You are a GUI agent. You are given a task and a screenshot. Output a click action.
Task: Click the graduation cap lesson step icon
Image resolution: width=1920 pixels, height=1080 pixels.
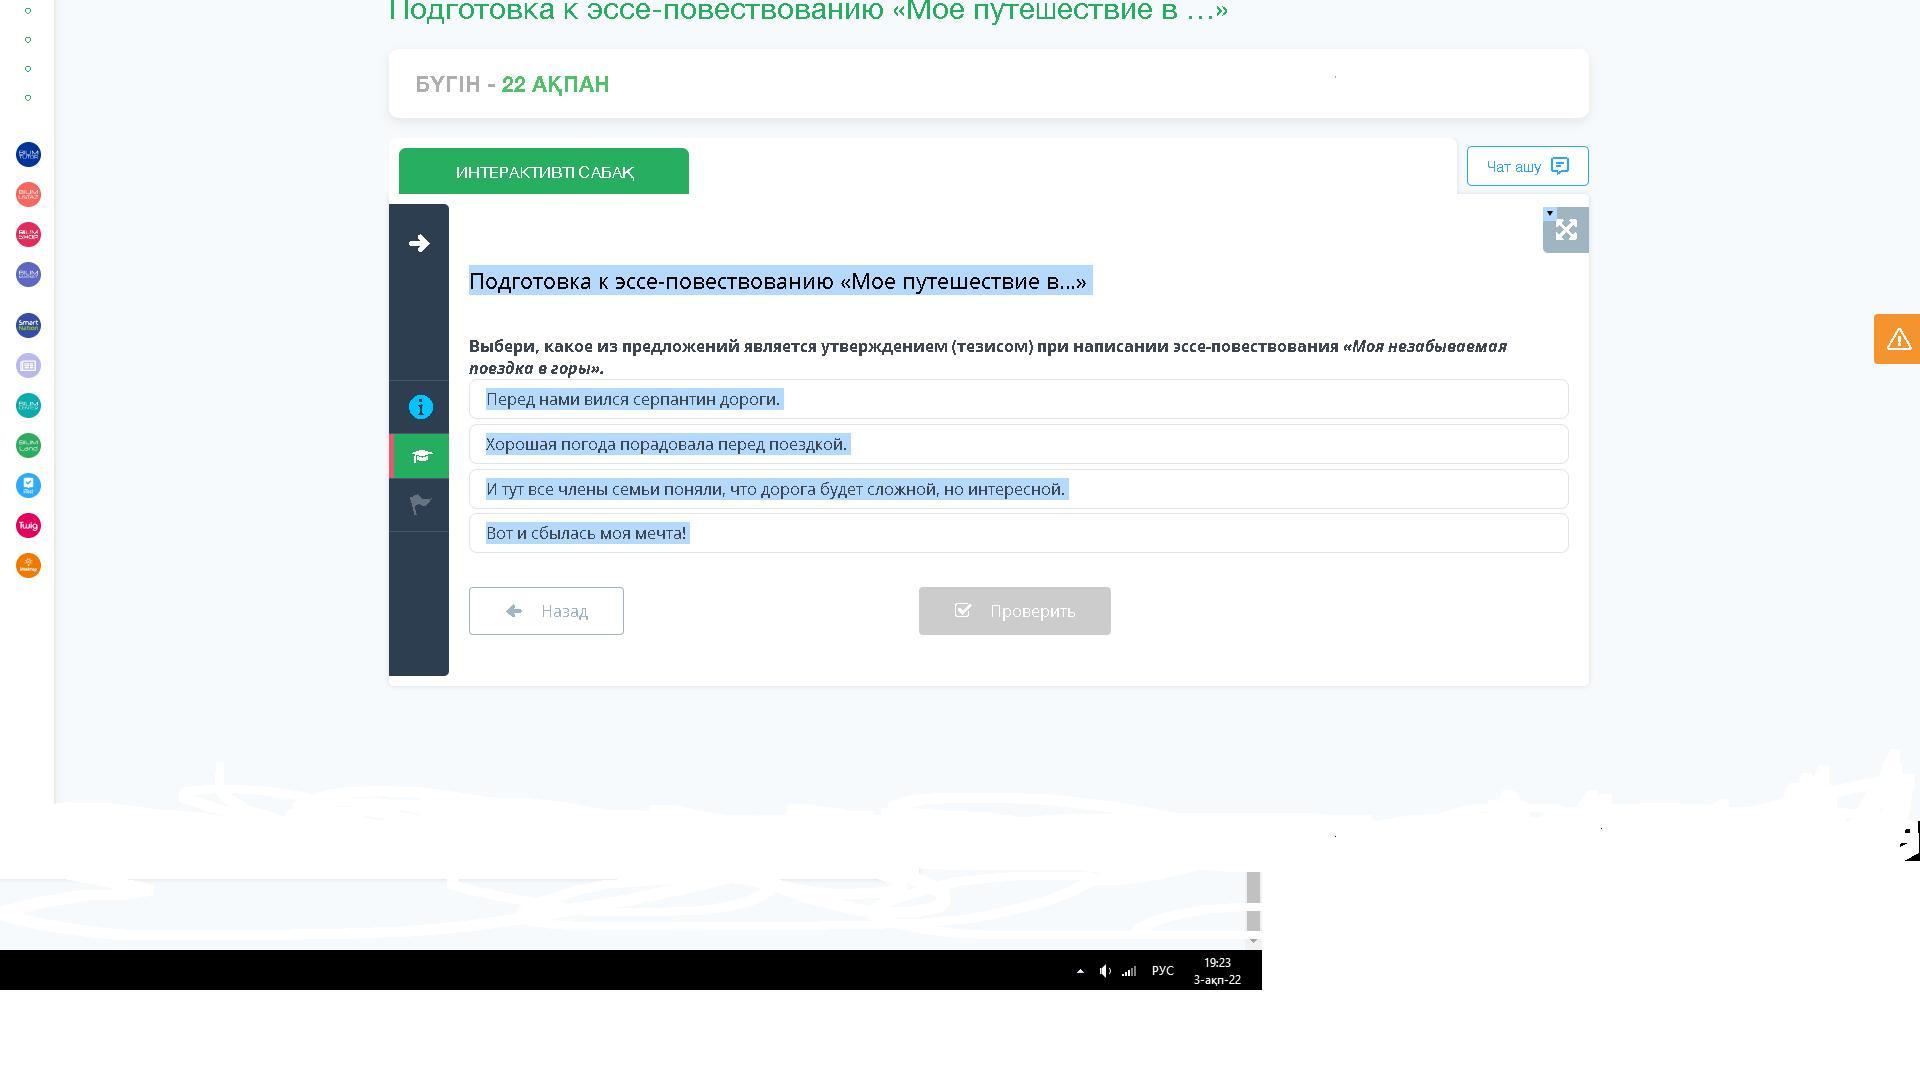pos(421,456)
